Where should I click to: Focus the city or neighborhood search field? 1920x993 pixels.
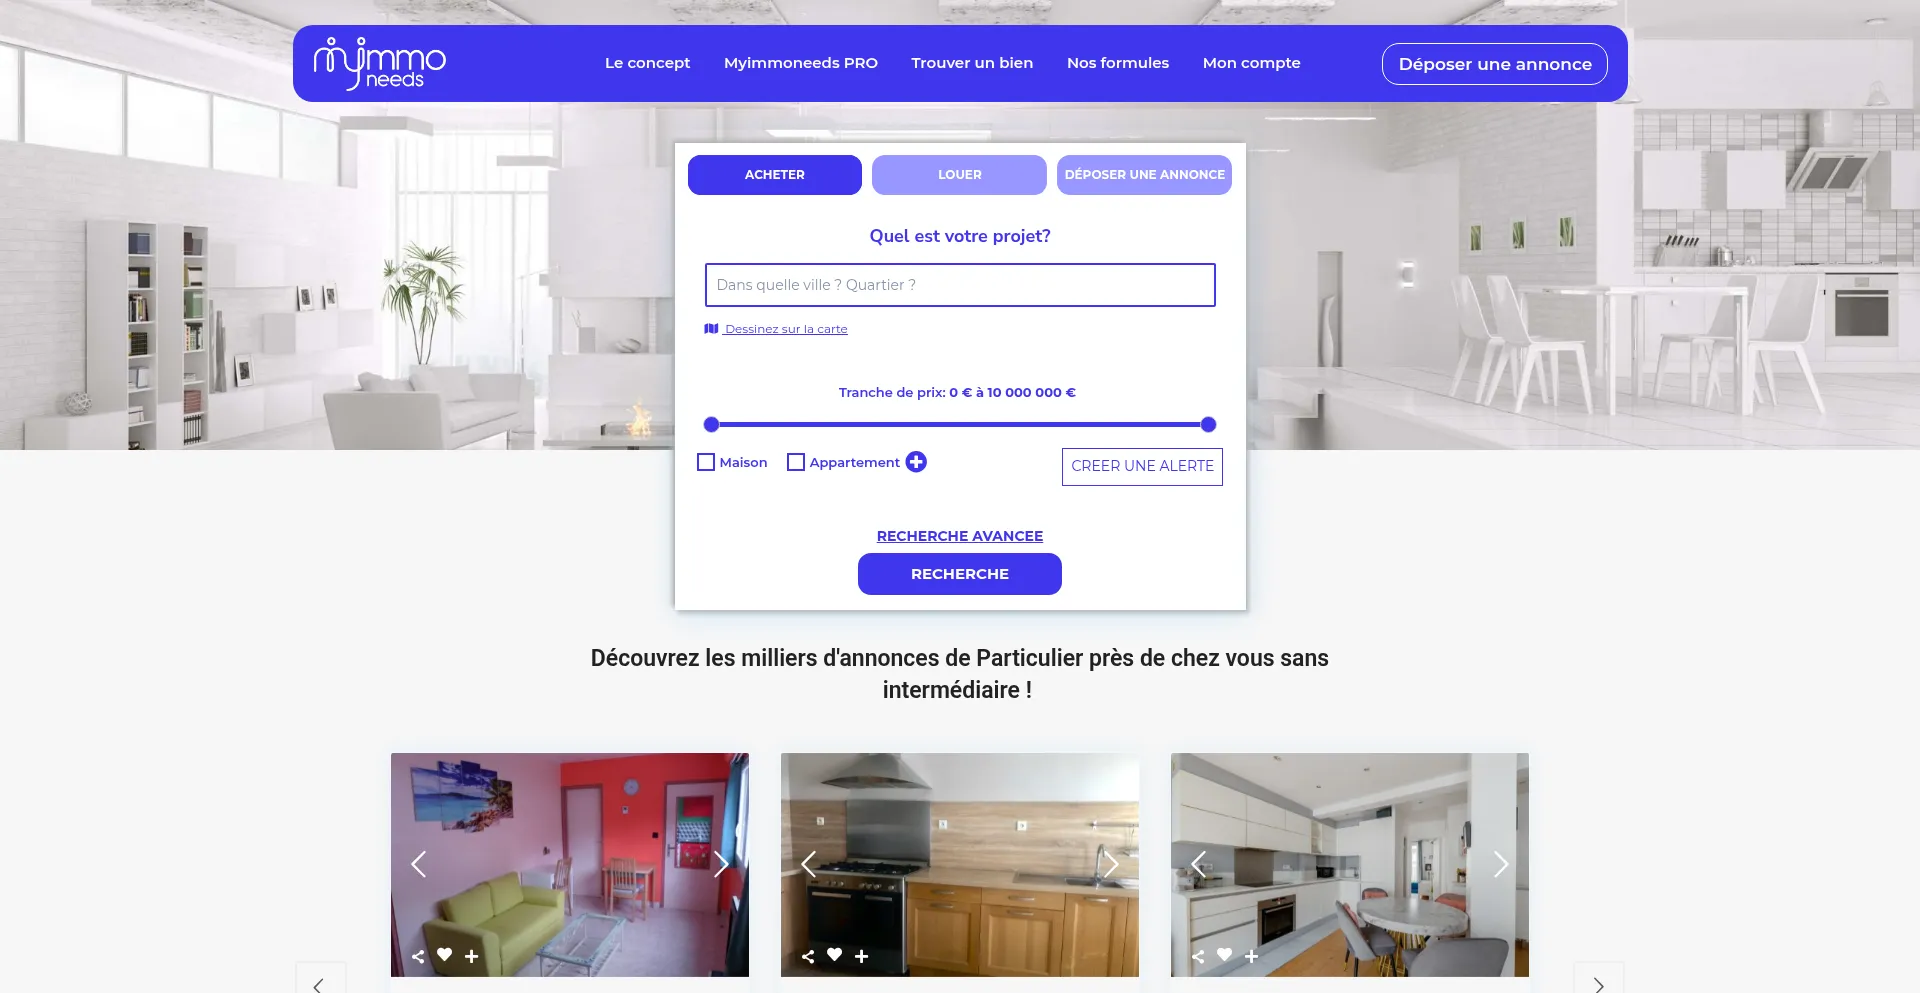[960, 285]
